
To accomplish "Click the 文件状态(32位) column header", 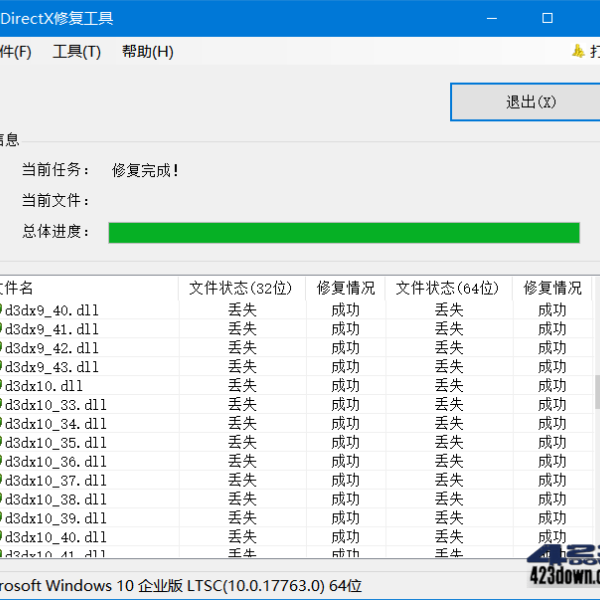I will click(x=241, y=288).
